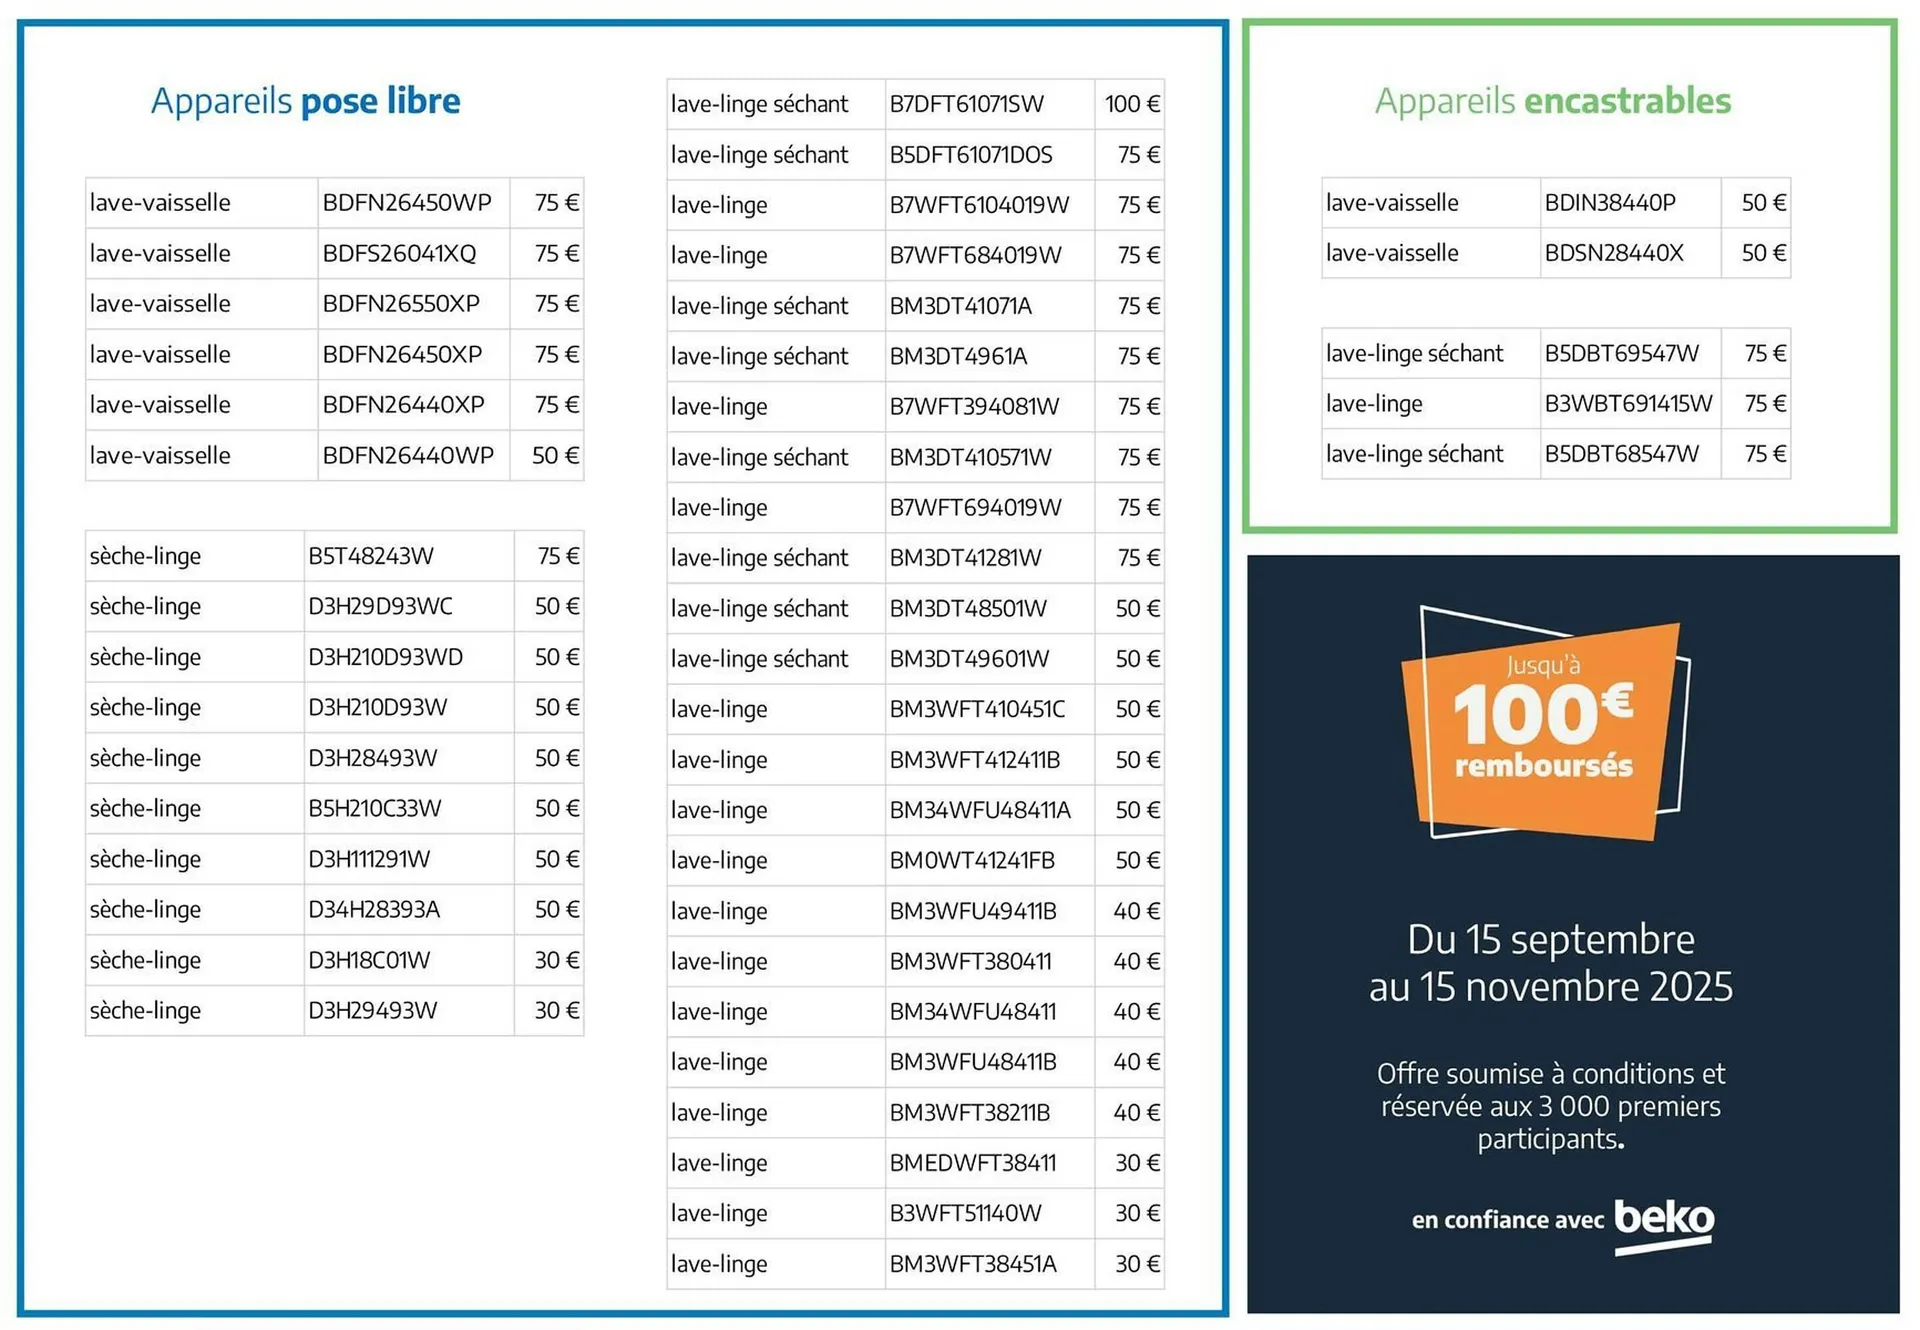Screen dimensions: 1920x1330
Task: Select lave-linge B3WBT691415W encastrable row
Action: (1628, 404)
